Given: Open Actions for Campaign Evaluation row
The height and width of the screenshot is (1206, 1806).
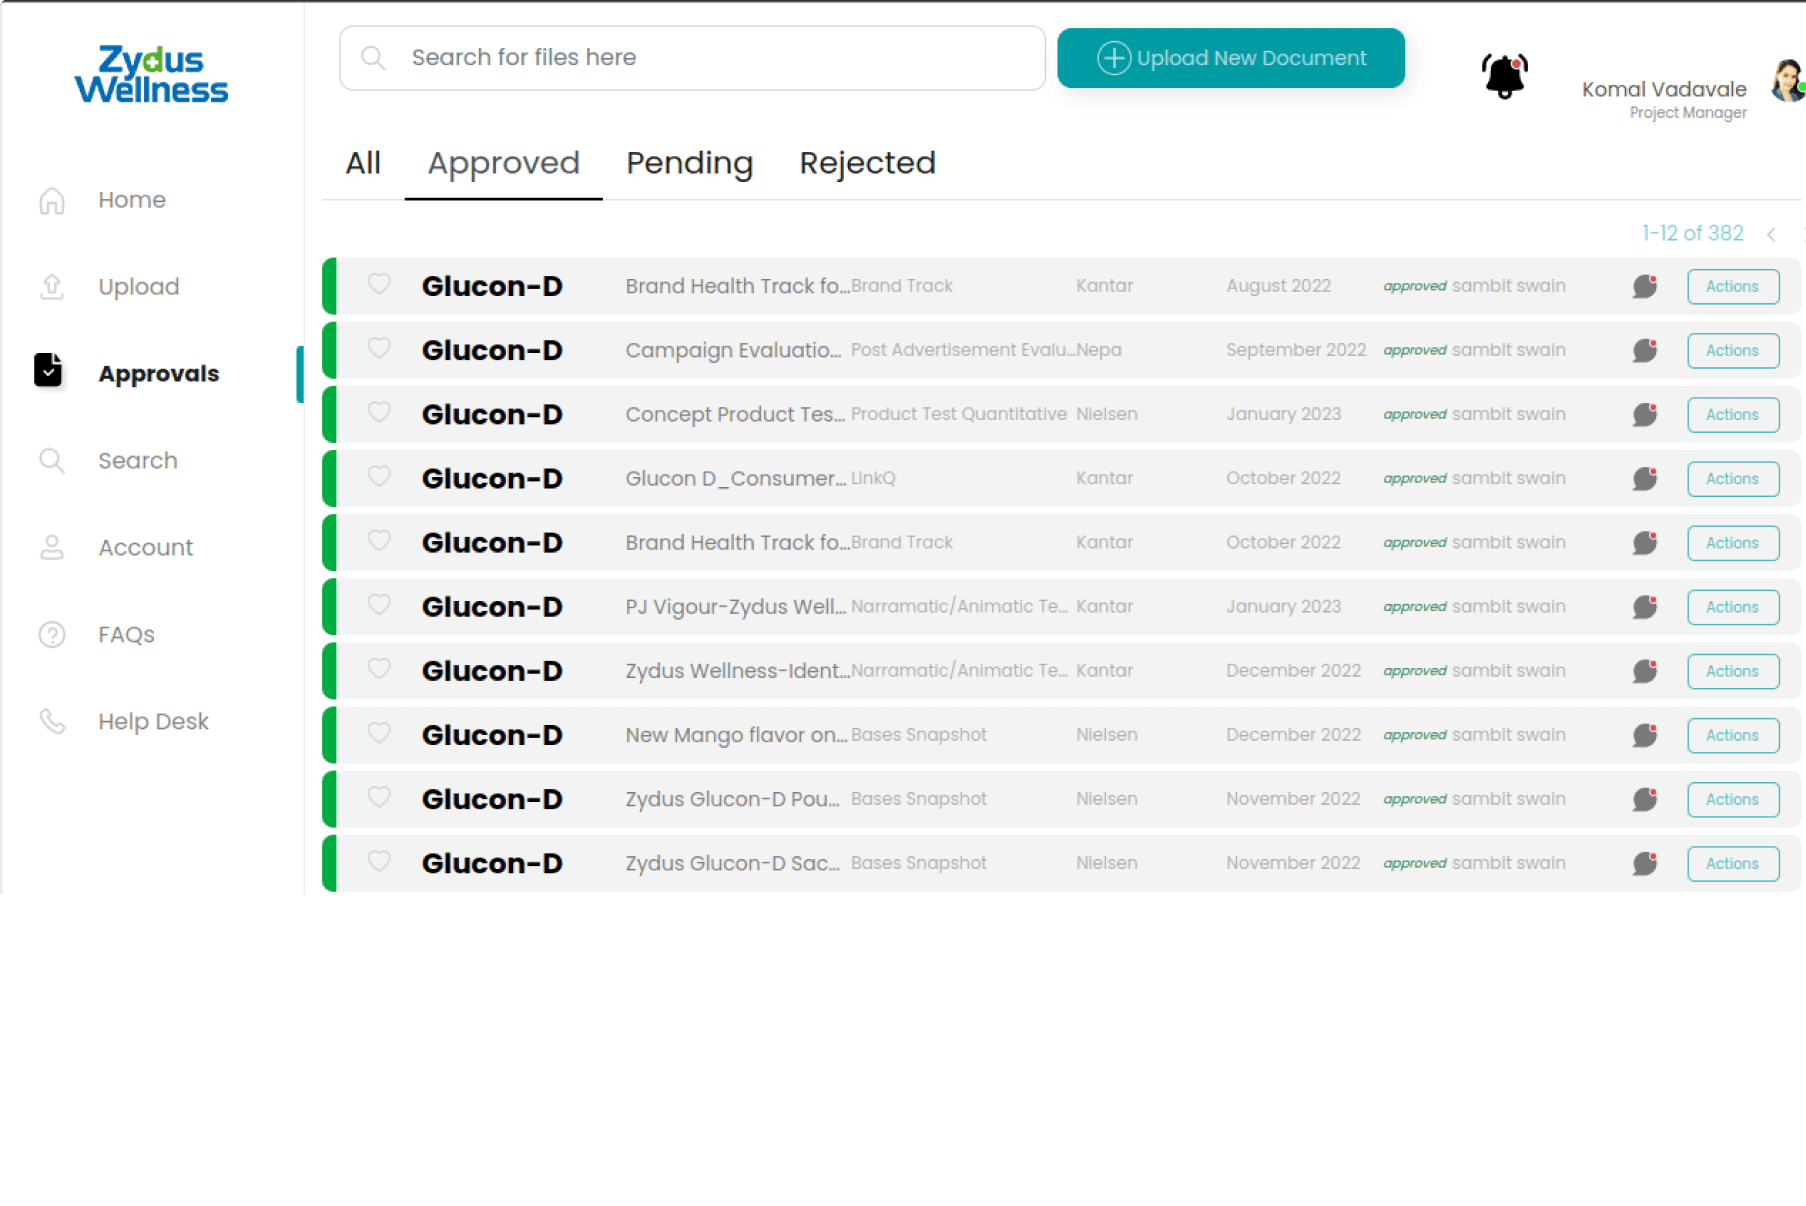Looking at the screenshot, I should 1733,350.
